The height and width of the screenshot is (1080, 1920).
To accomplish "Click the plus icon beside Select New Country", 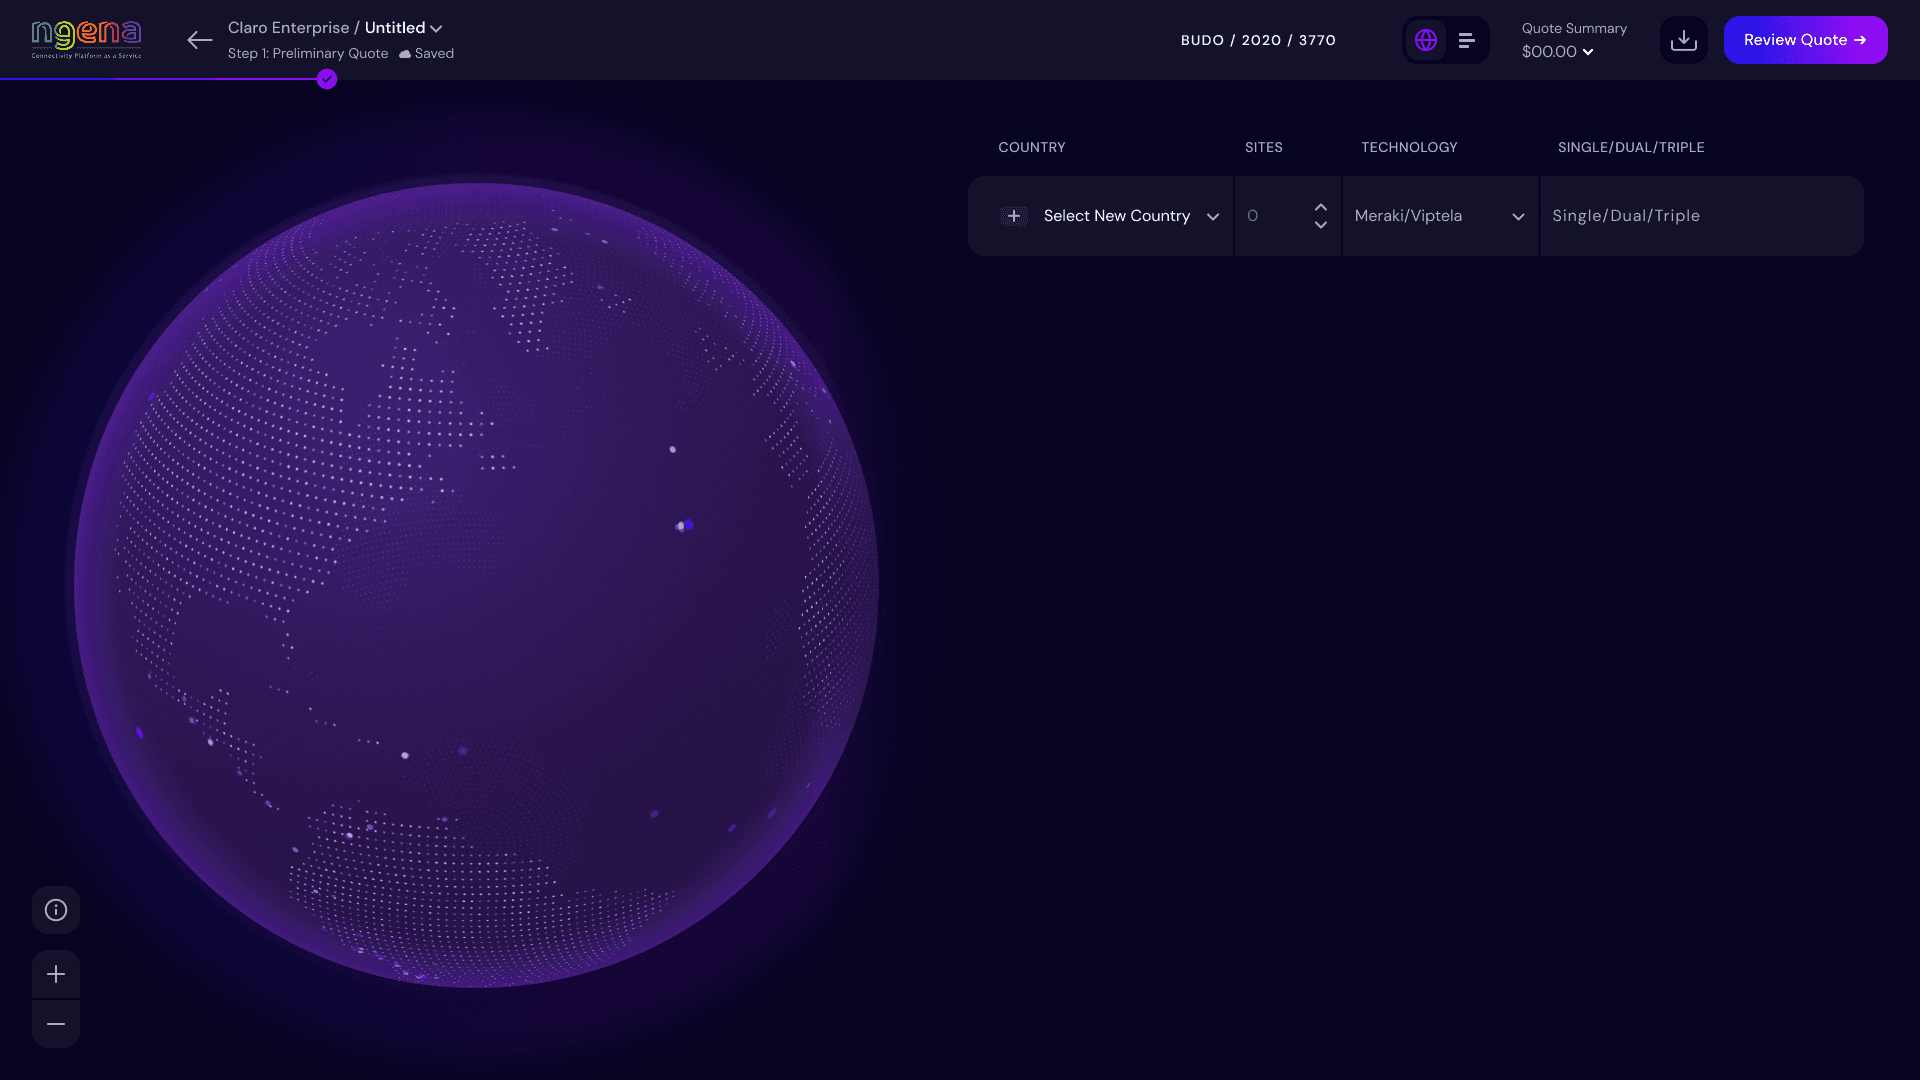I will pyautogui.click(x=1014, y=216).
